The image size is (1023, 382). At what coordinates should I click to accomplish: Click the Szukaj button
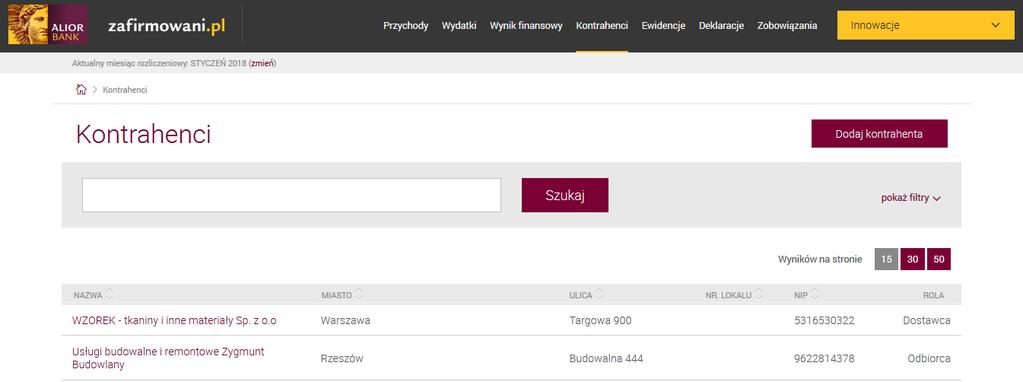click(564, 195)
